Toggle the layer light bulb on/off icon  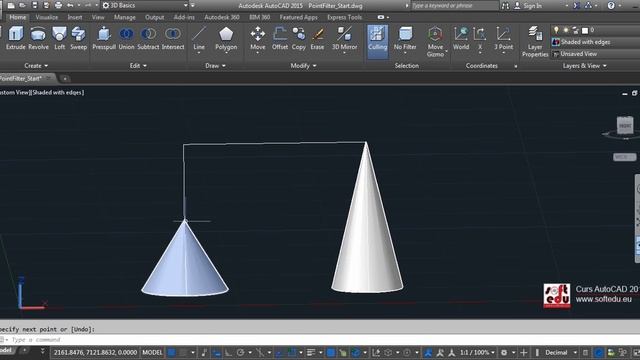556,30
